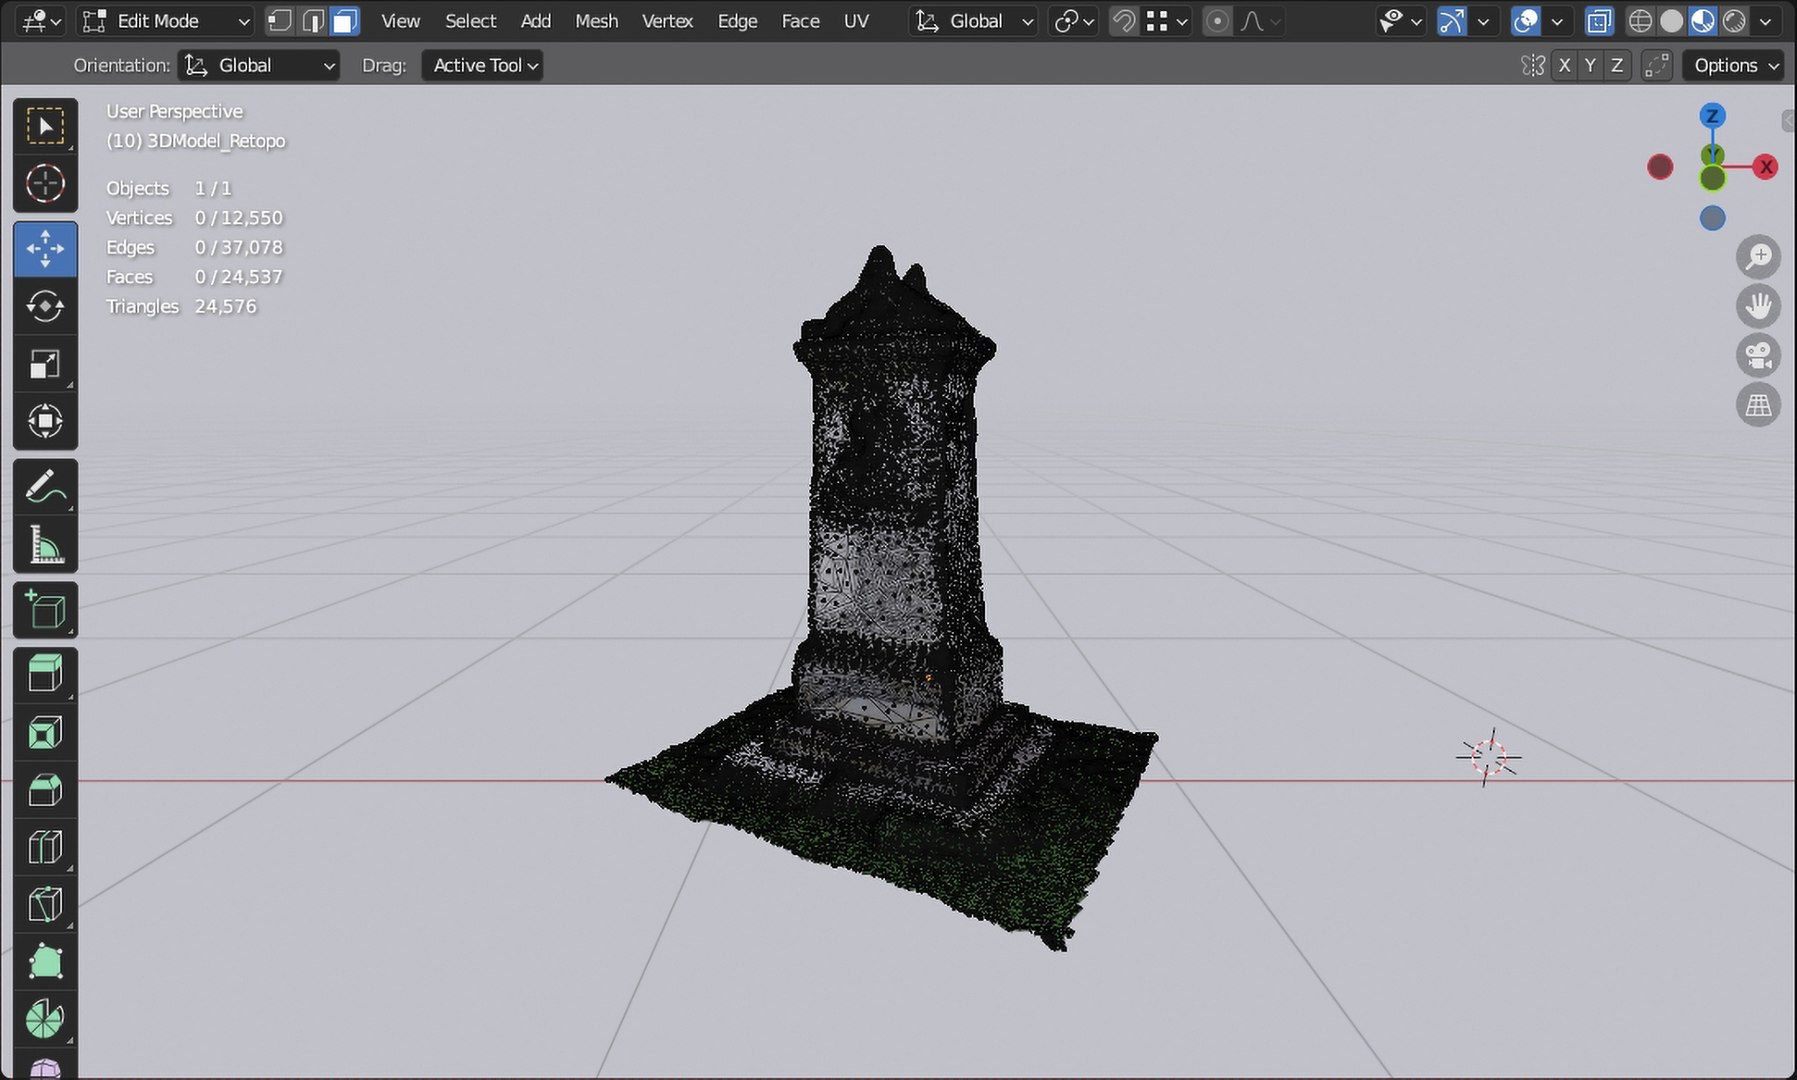
Task: Enable vertex select mode
Action: 280,21
